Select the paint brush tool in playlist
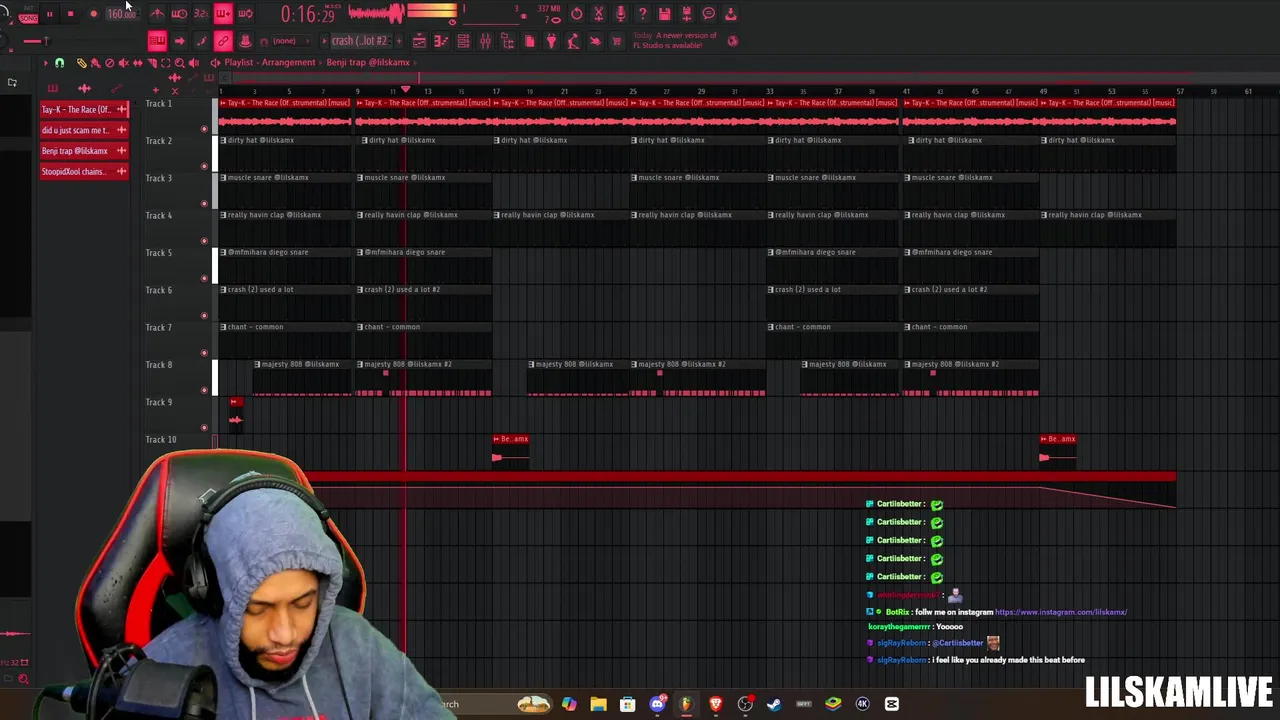 [x=96, y=63]
